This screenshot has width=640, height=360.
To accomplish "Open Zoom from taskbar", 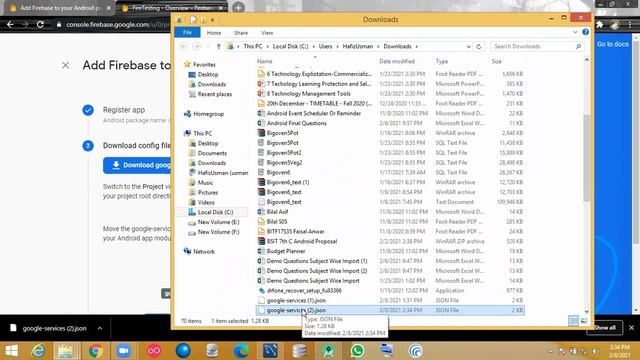I will (124, 351).
